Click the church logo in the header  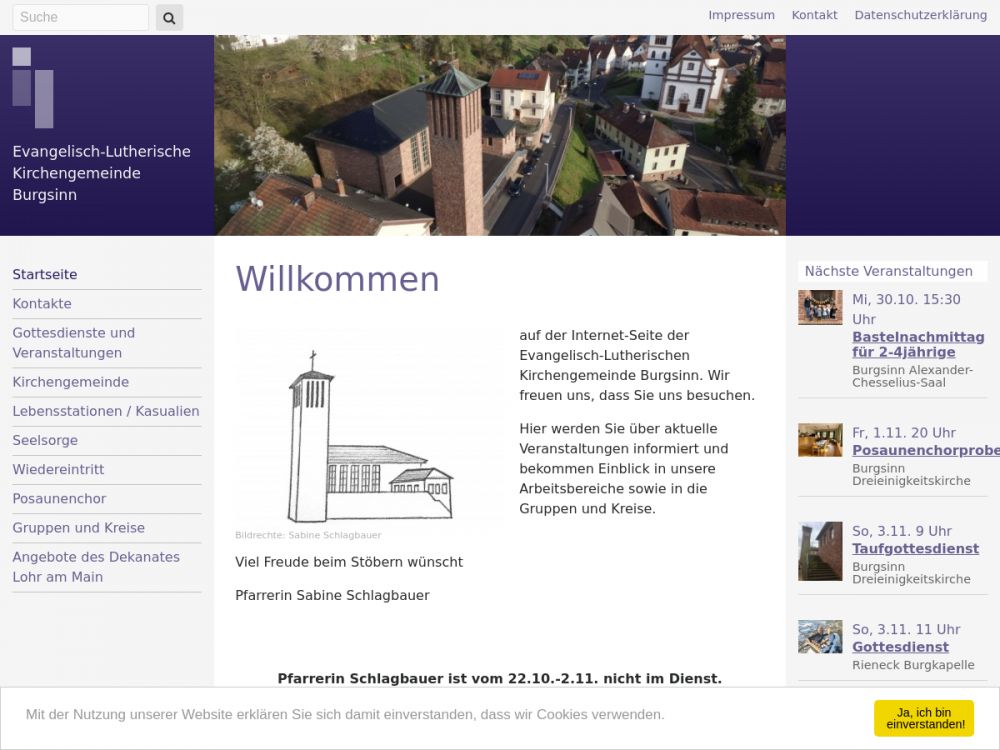[33, 87]
